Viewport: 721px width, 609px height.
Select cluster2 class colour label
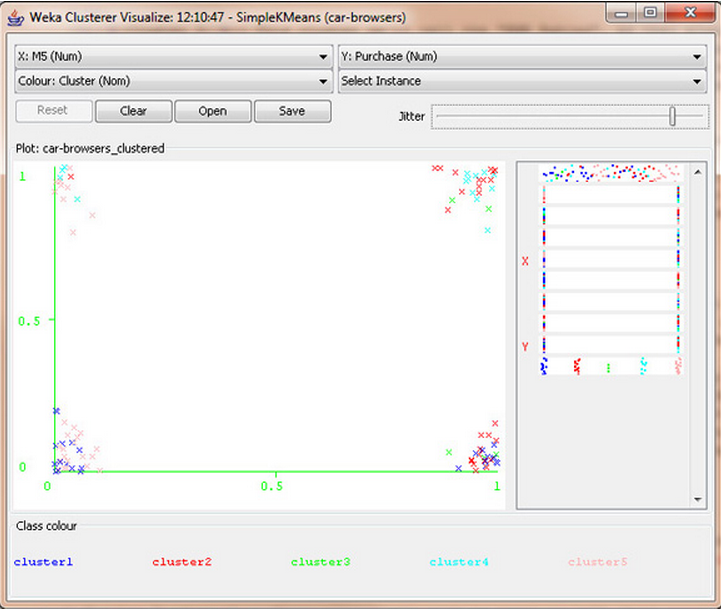182,562
